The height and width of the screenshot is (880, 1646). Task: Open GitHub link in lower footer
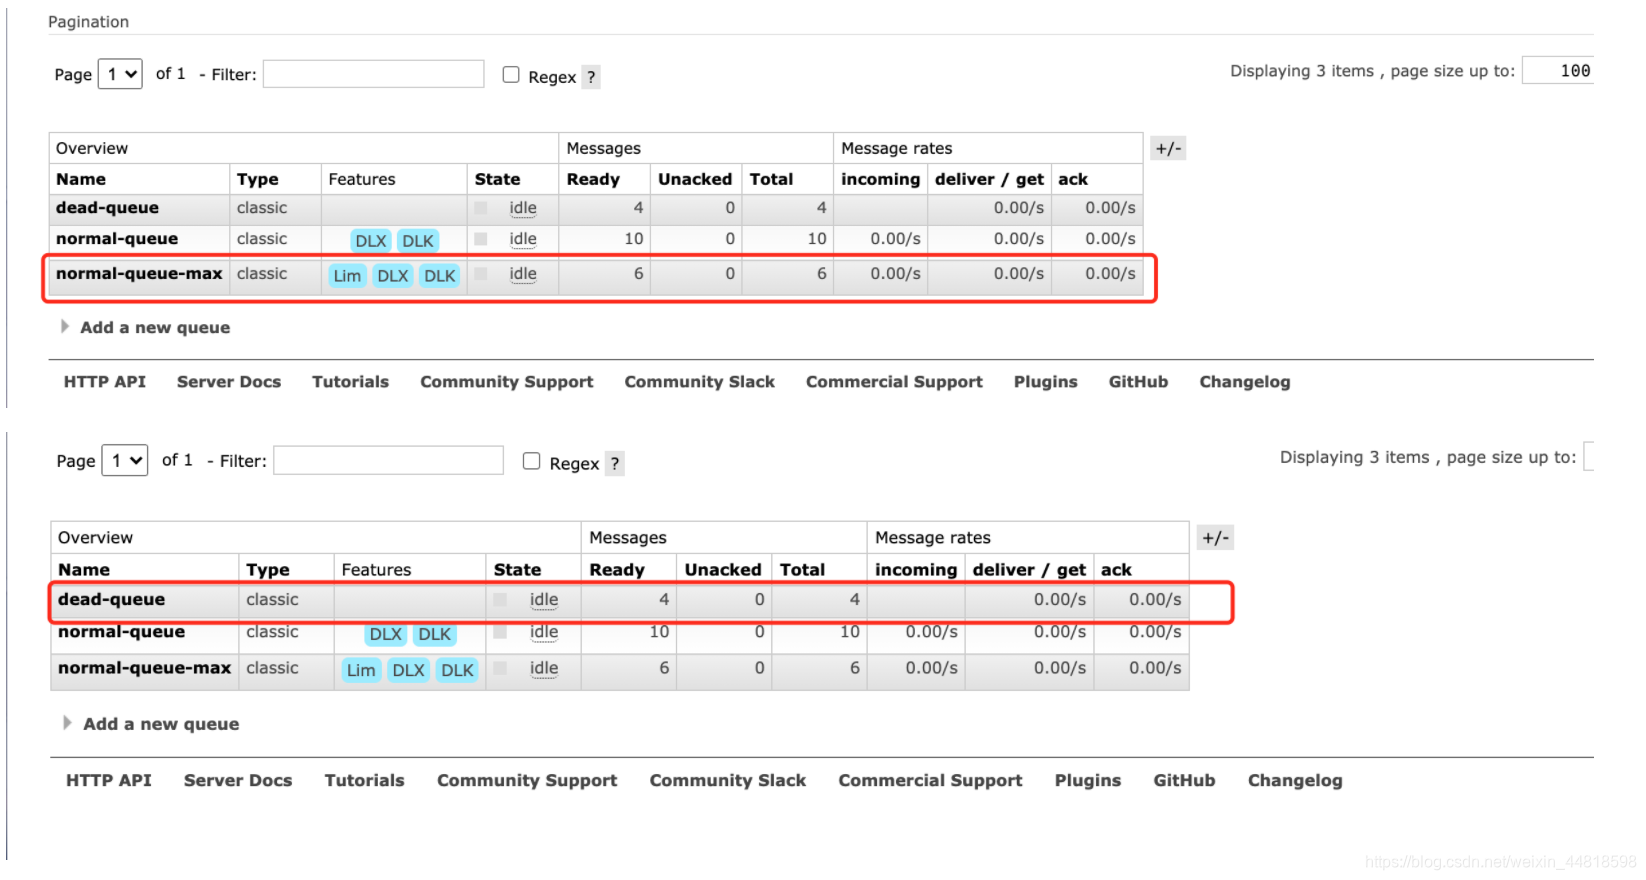coord(1185,781)
